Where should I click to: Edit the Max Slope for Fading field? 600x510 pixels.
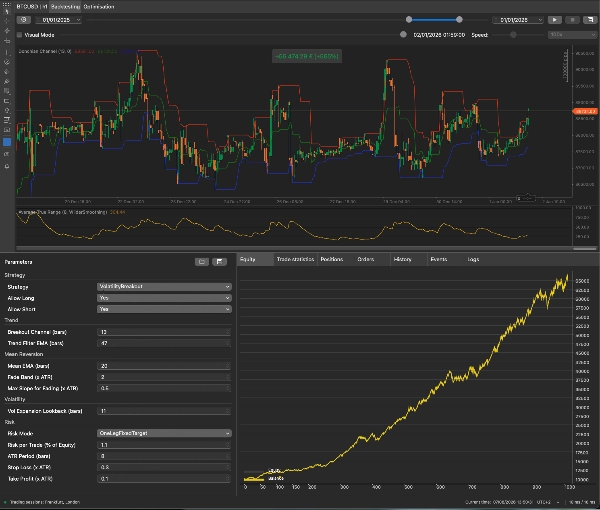(164, 388)
